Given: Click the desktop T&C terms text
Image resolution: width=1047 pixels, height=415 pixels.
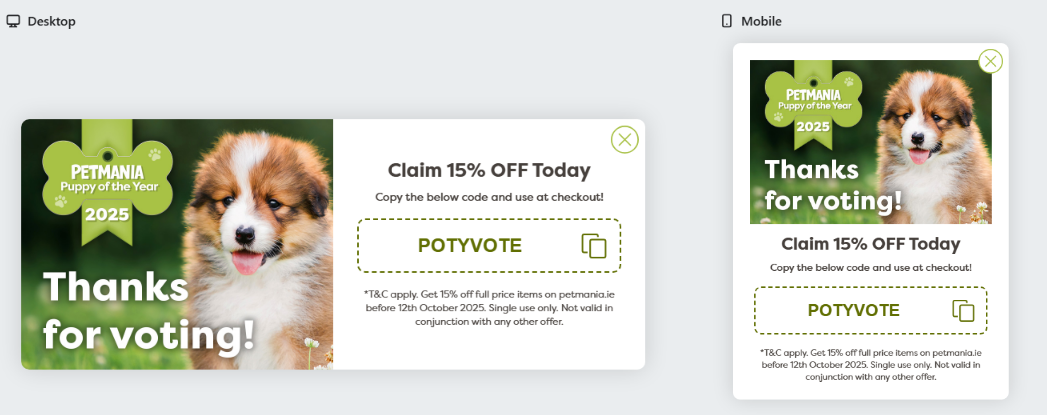Looking at the screenshot, I should [489, 307].
